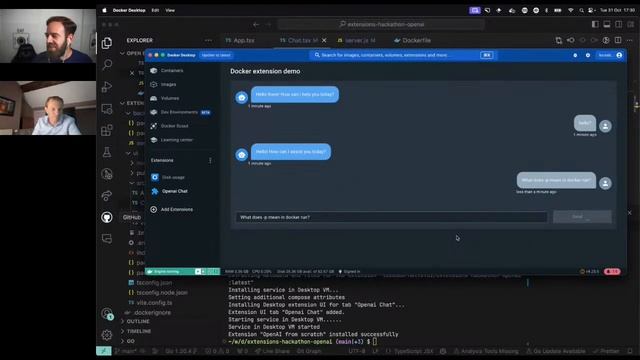The width and height of the screenshot is (640, 360).
Task: Click the Update to latest button
Action: (216, 55)
